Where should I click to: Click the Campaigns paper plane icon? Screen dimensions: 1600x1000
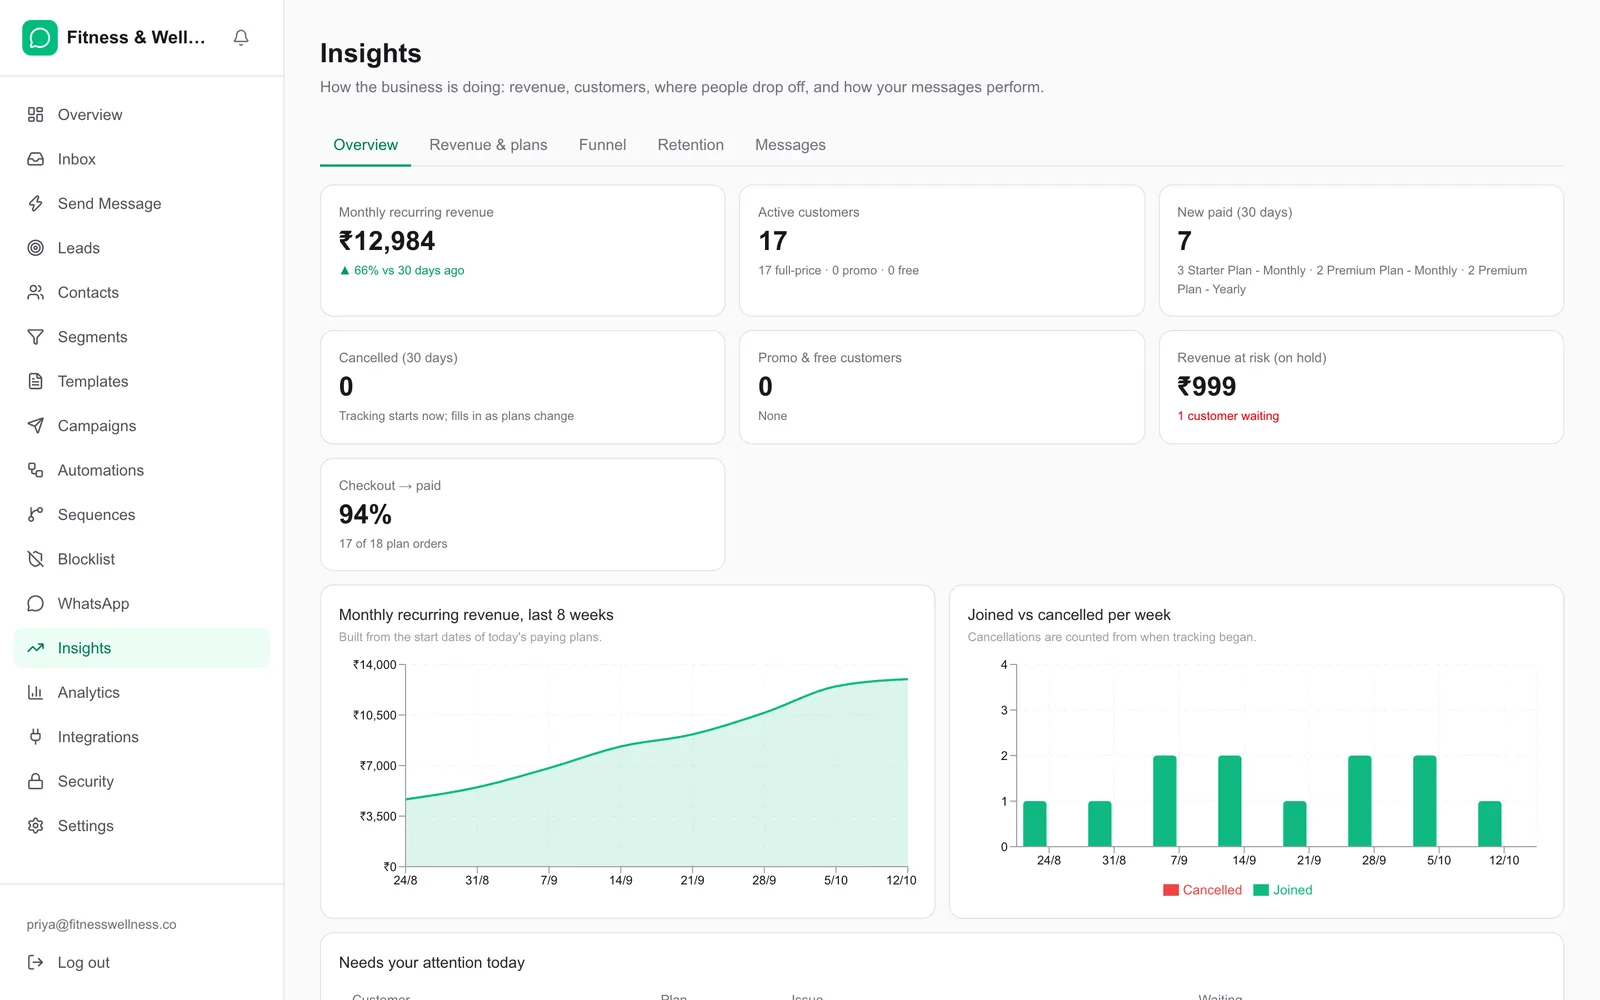point(36,426)
